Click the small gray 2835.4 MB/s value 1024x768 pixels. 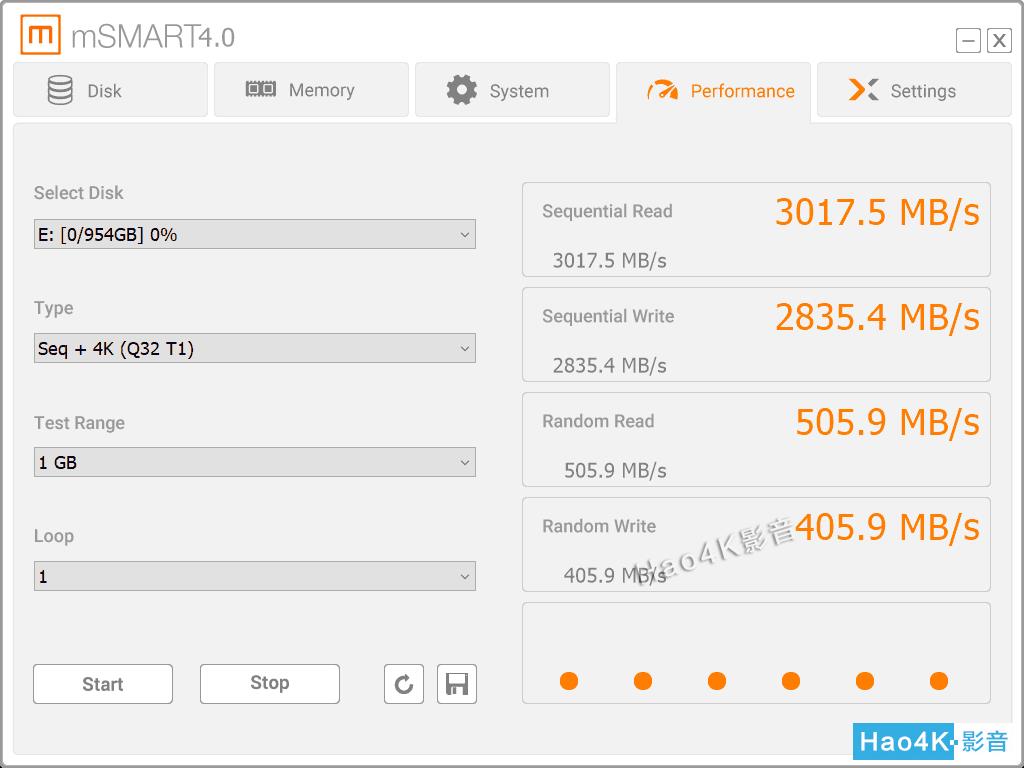click(x=609, y=366)
